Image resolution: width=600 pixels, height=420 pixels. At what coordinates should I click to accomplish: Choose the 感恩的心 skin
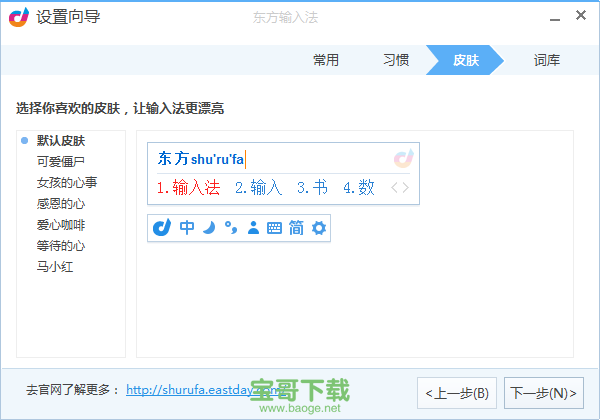pyautogui.click(x=61, y=204)
